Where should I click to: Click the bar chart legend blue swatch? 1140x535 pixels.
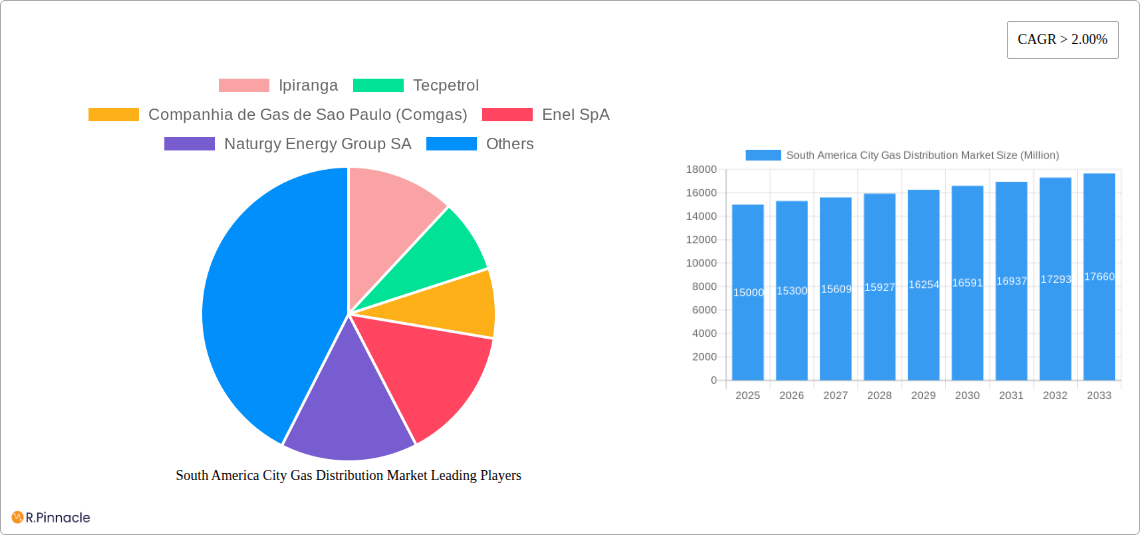763,155
